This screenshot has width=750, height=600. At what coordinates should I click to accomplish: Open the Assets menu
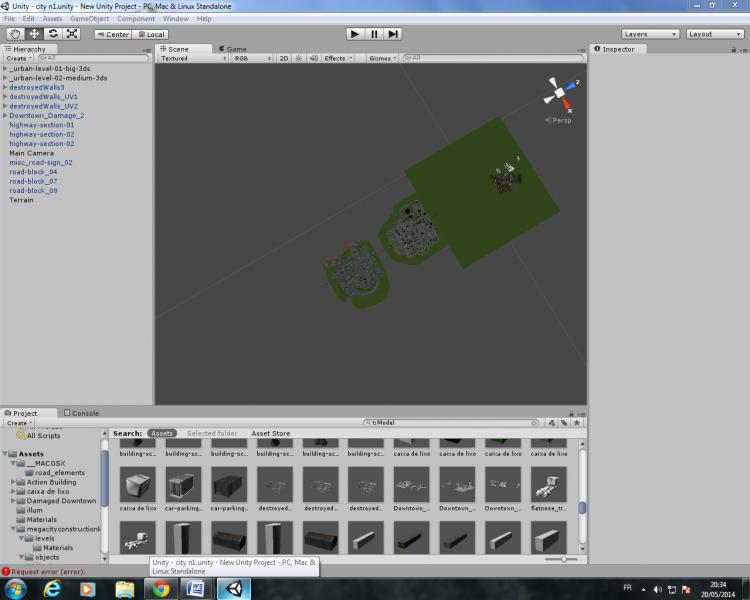(x=53, y=19)
